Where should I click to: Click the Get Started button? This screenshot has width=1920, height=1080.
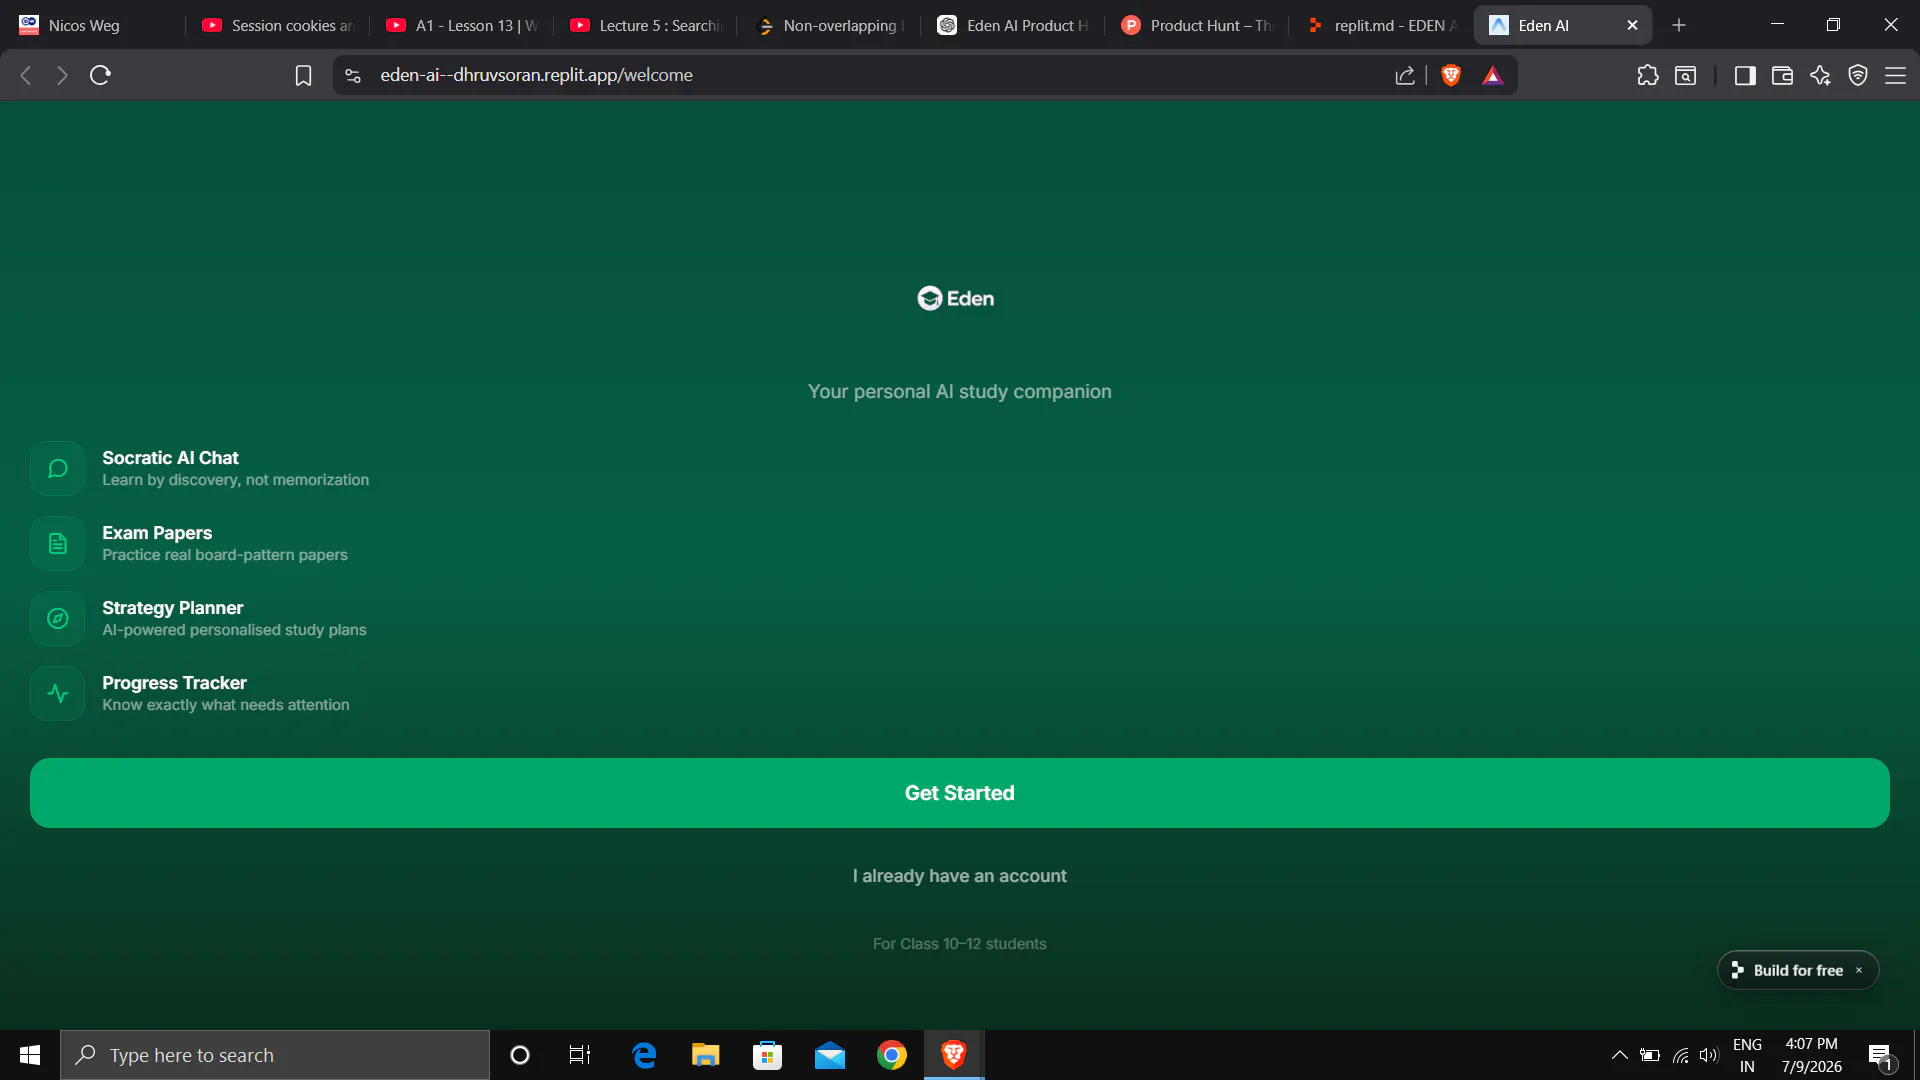[960, 793]
